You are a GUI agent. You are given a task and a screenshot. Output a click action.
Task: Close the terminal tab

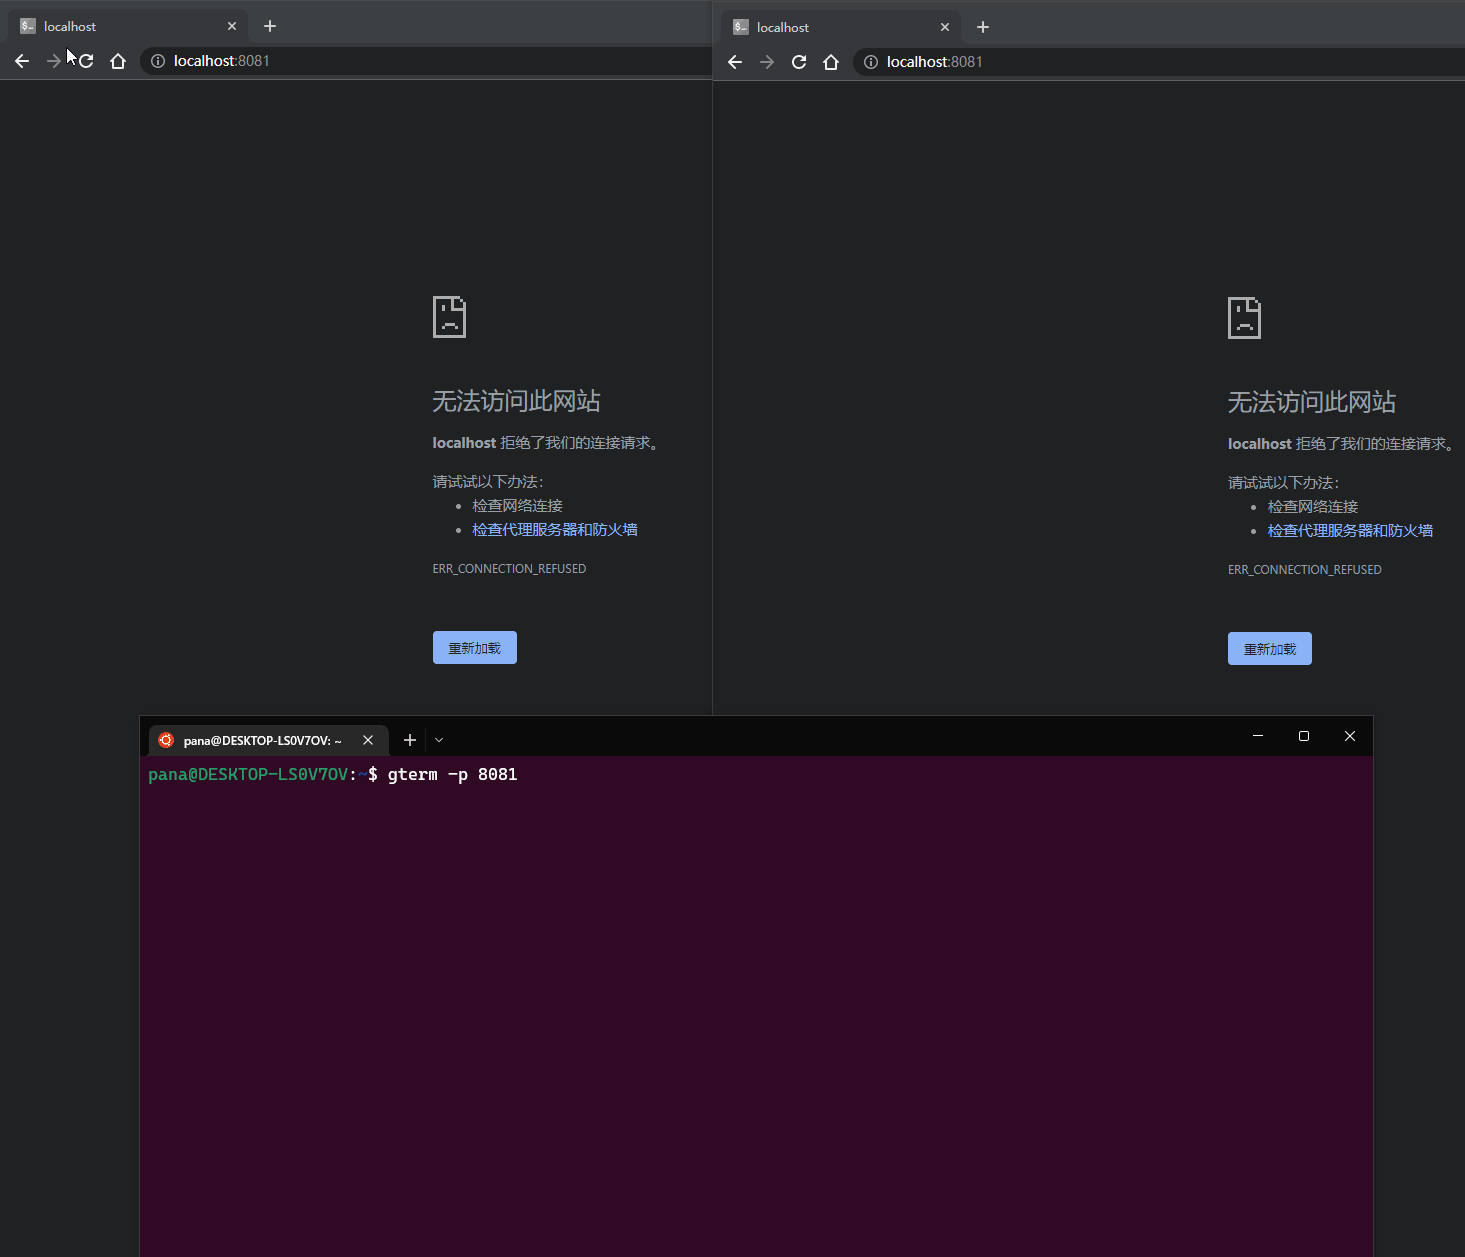[x=368, y=740]
